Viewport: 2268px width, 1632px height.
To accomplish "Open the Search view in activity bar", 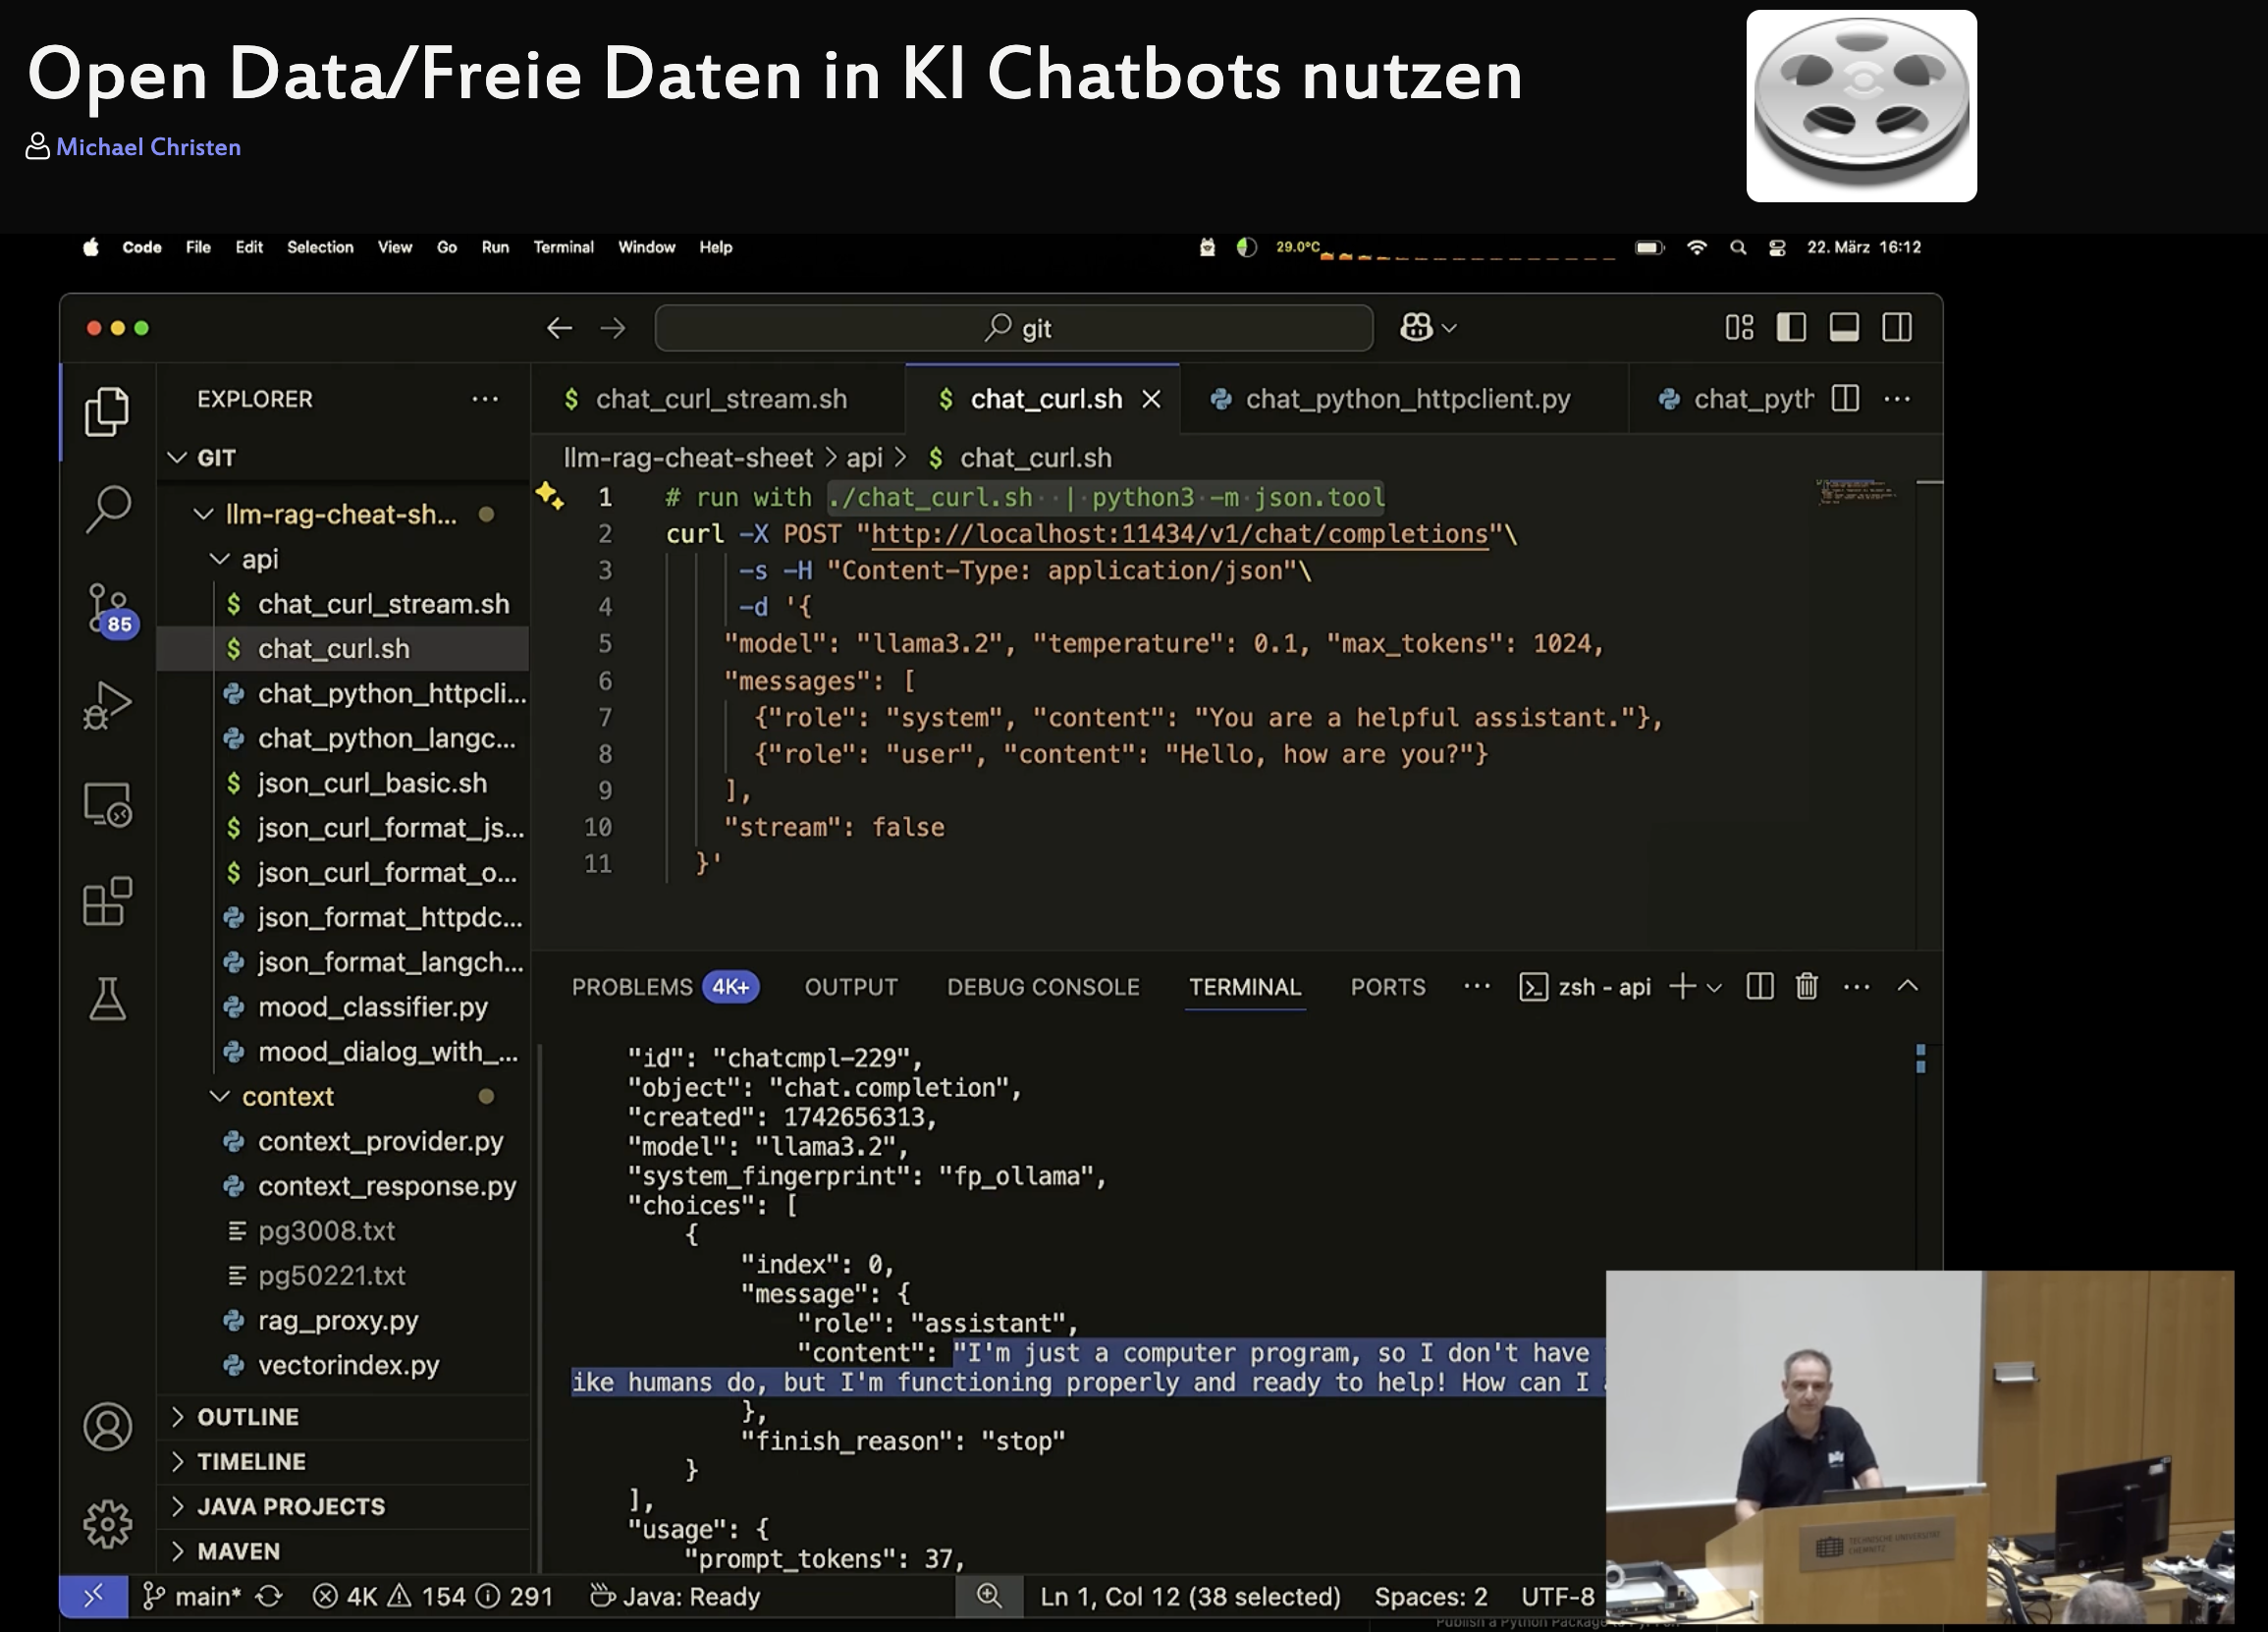I will 108,508.
